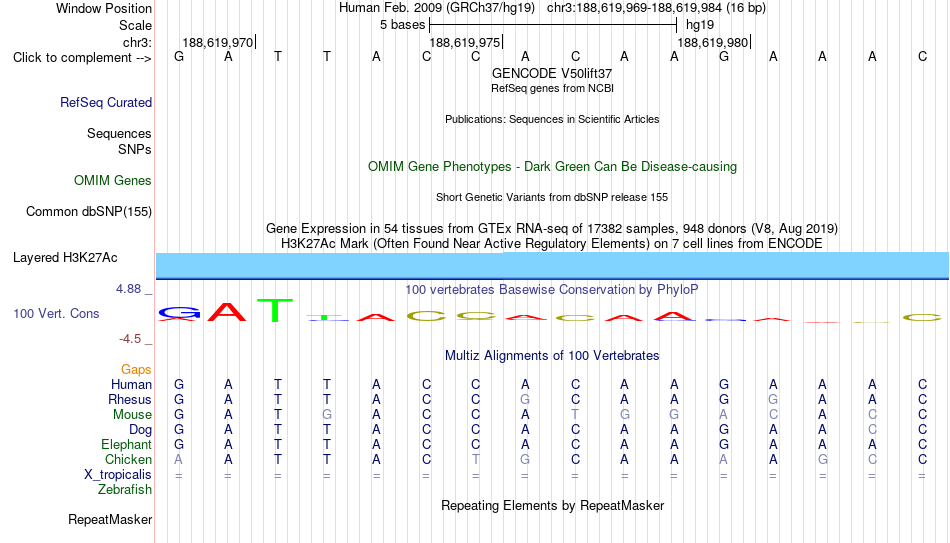Viewport: 950px width, 543px height.
Task: Click the large red A conservation logo letter
Action: click(x=227, y=311)
